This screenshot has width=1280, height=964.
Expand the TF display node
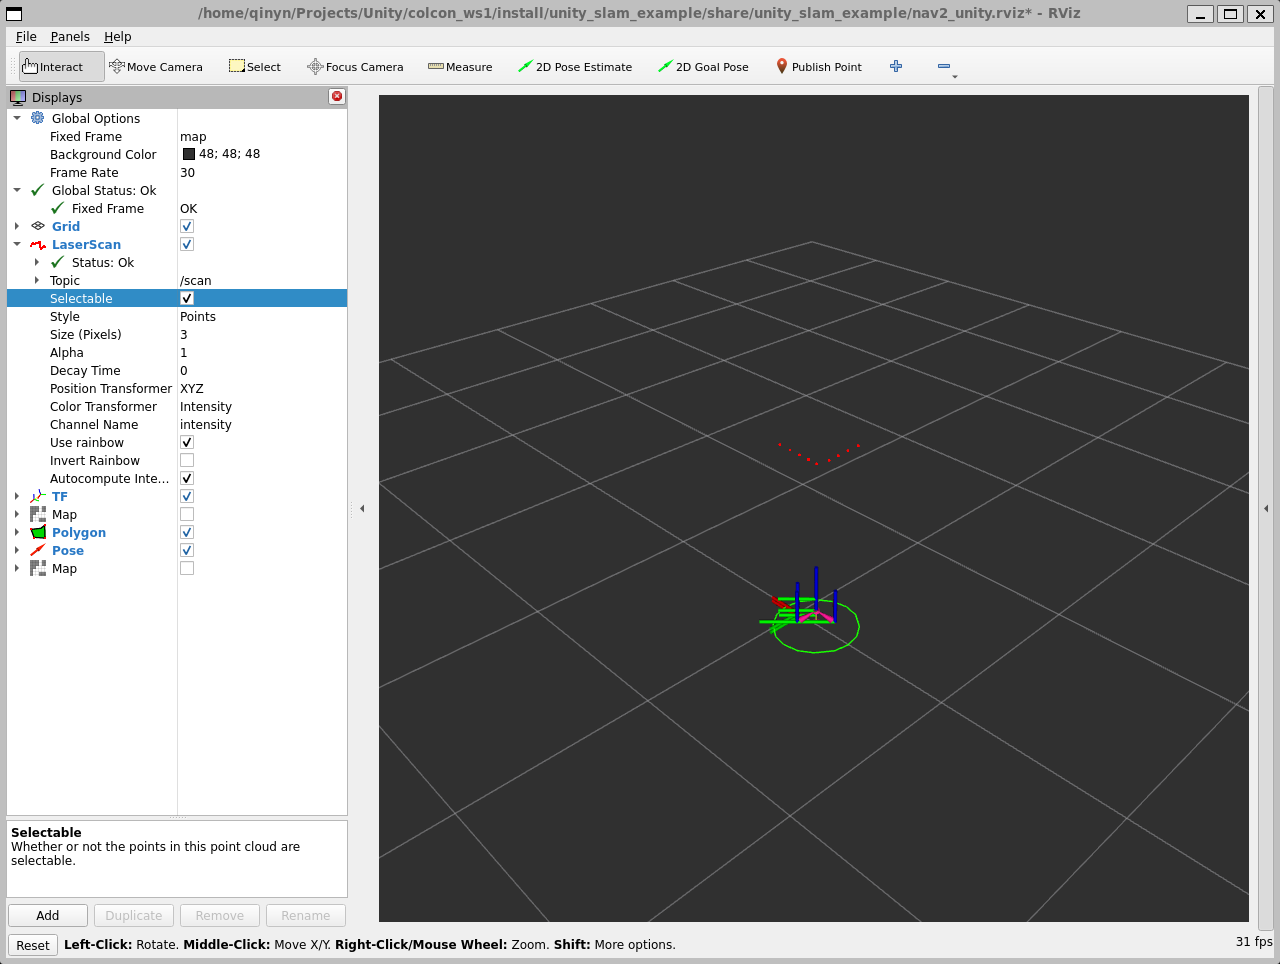[x=17, y=496]
